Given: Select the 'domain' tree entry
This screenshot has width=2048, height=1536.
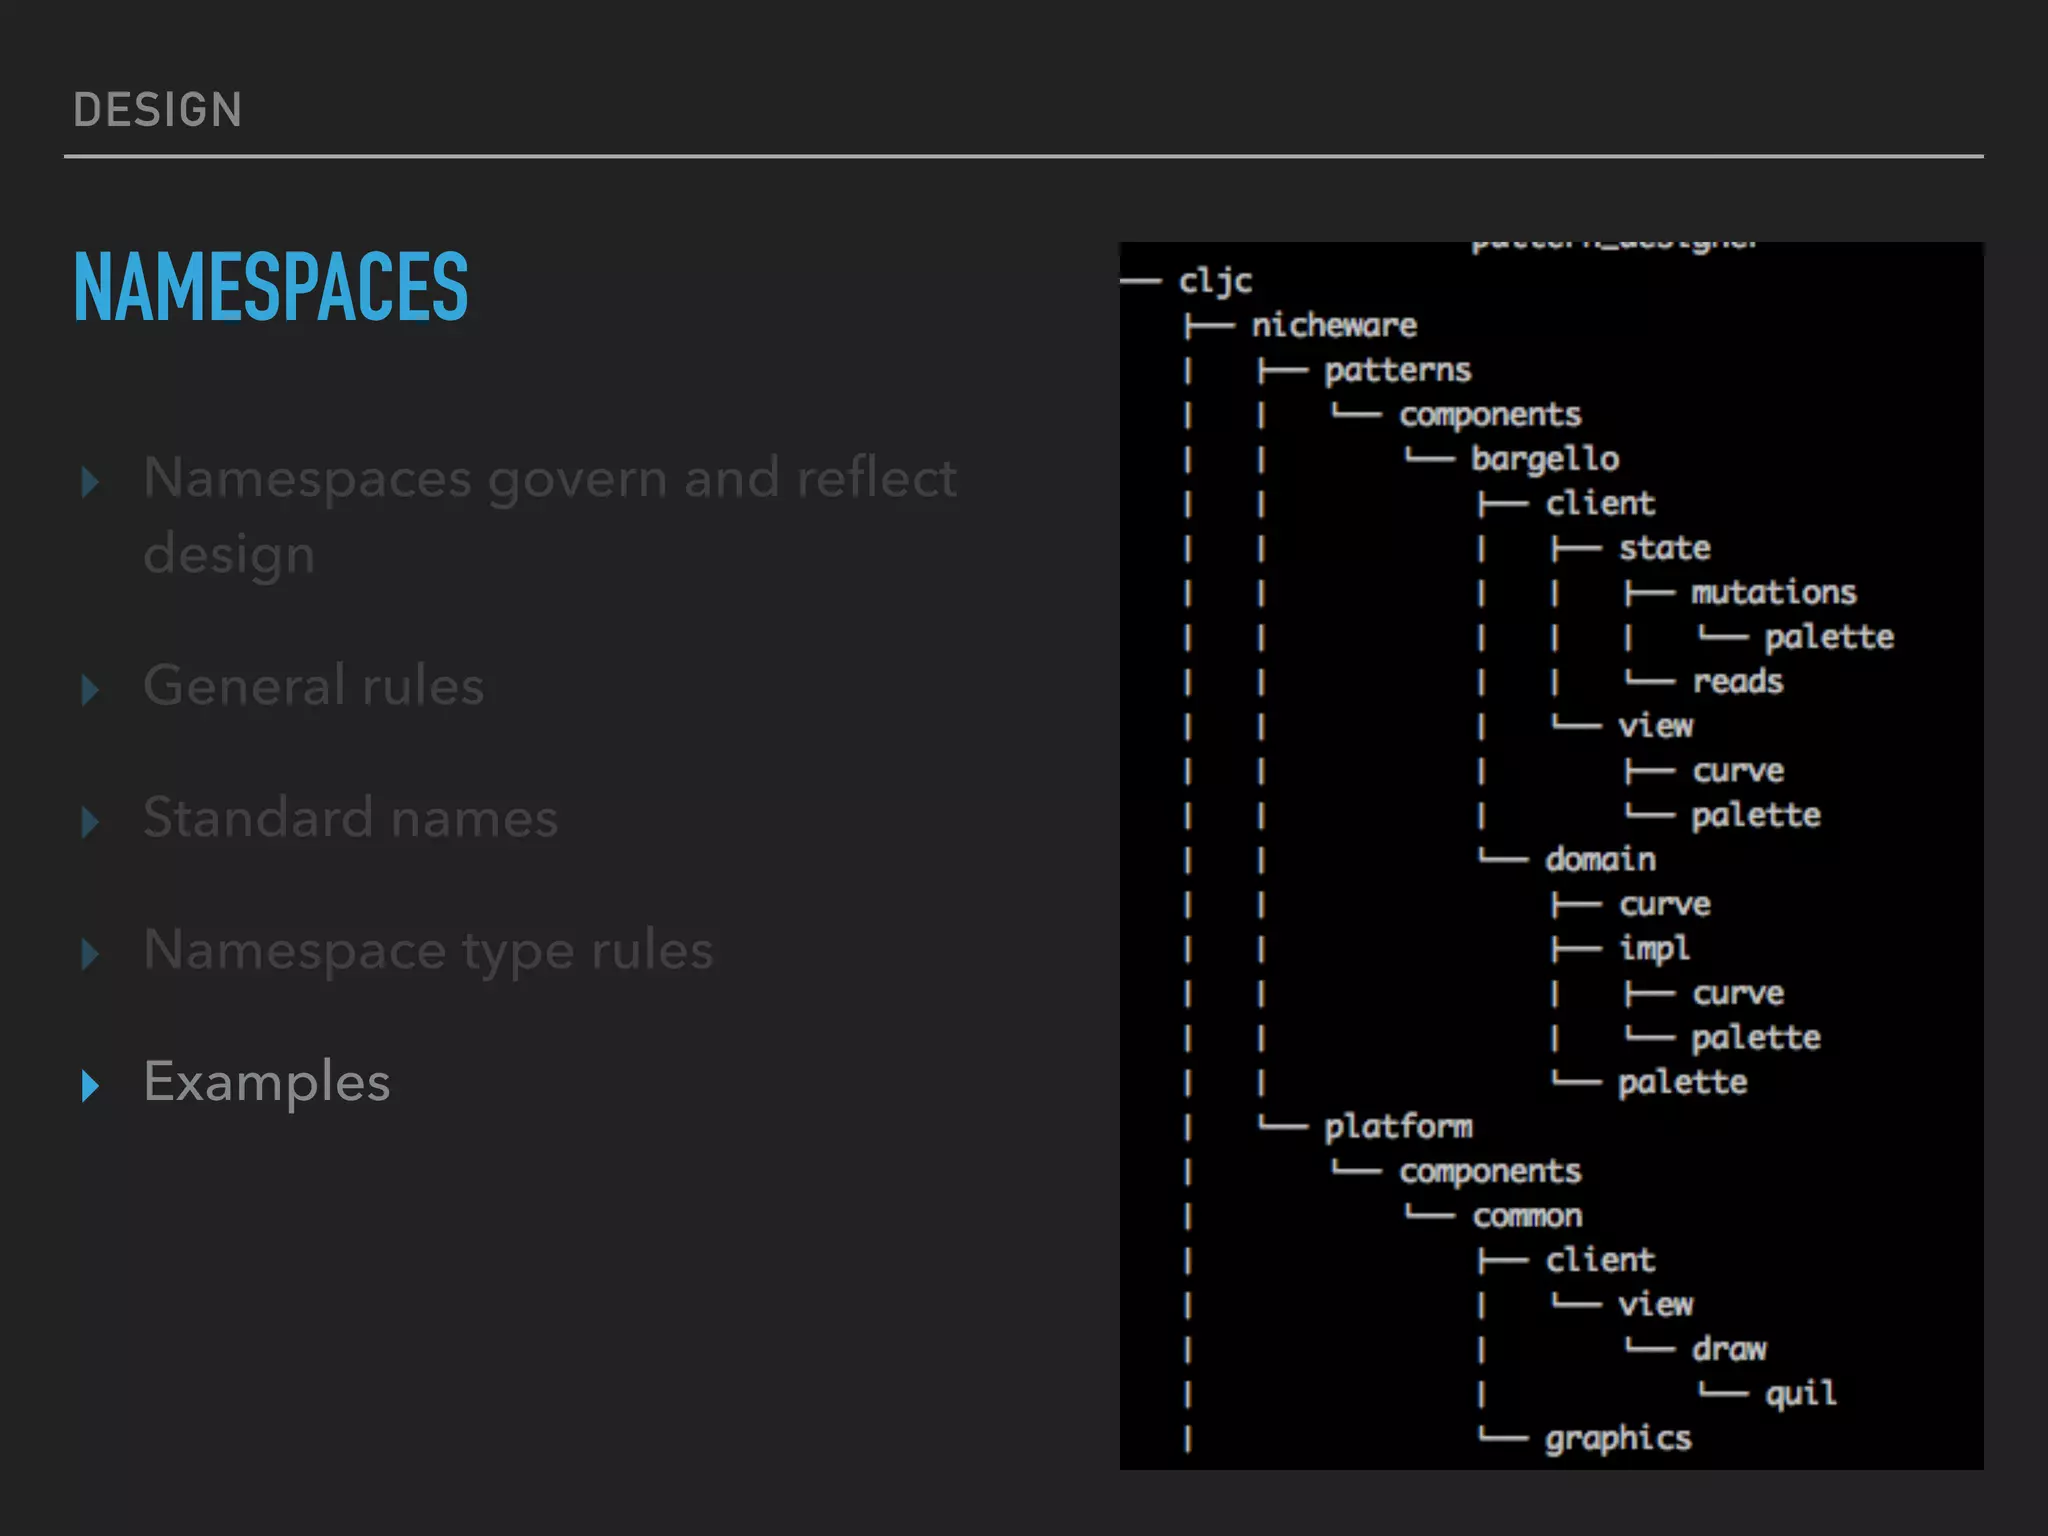Looking at the screenshot, I should [x=1600, y=859].
